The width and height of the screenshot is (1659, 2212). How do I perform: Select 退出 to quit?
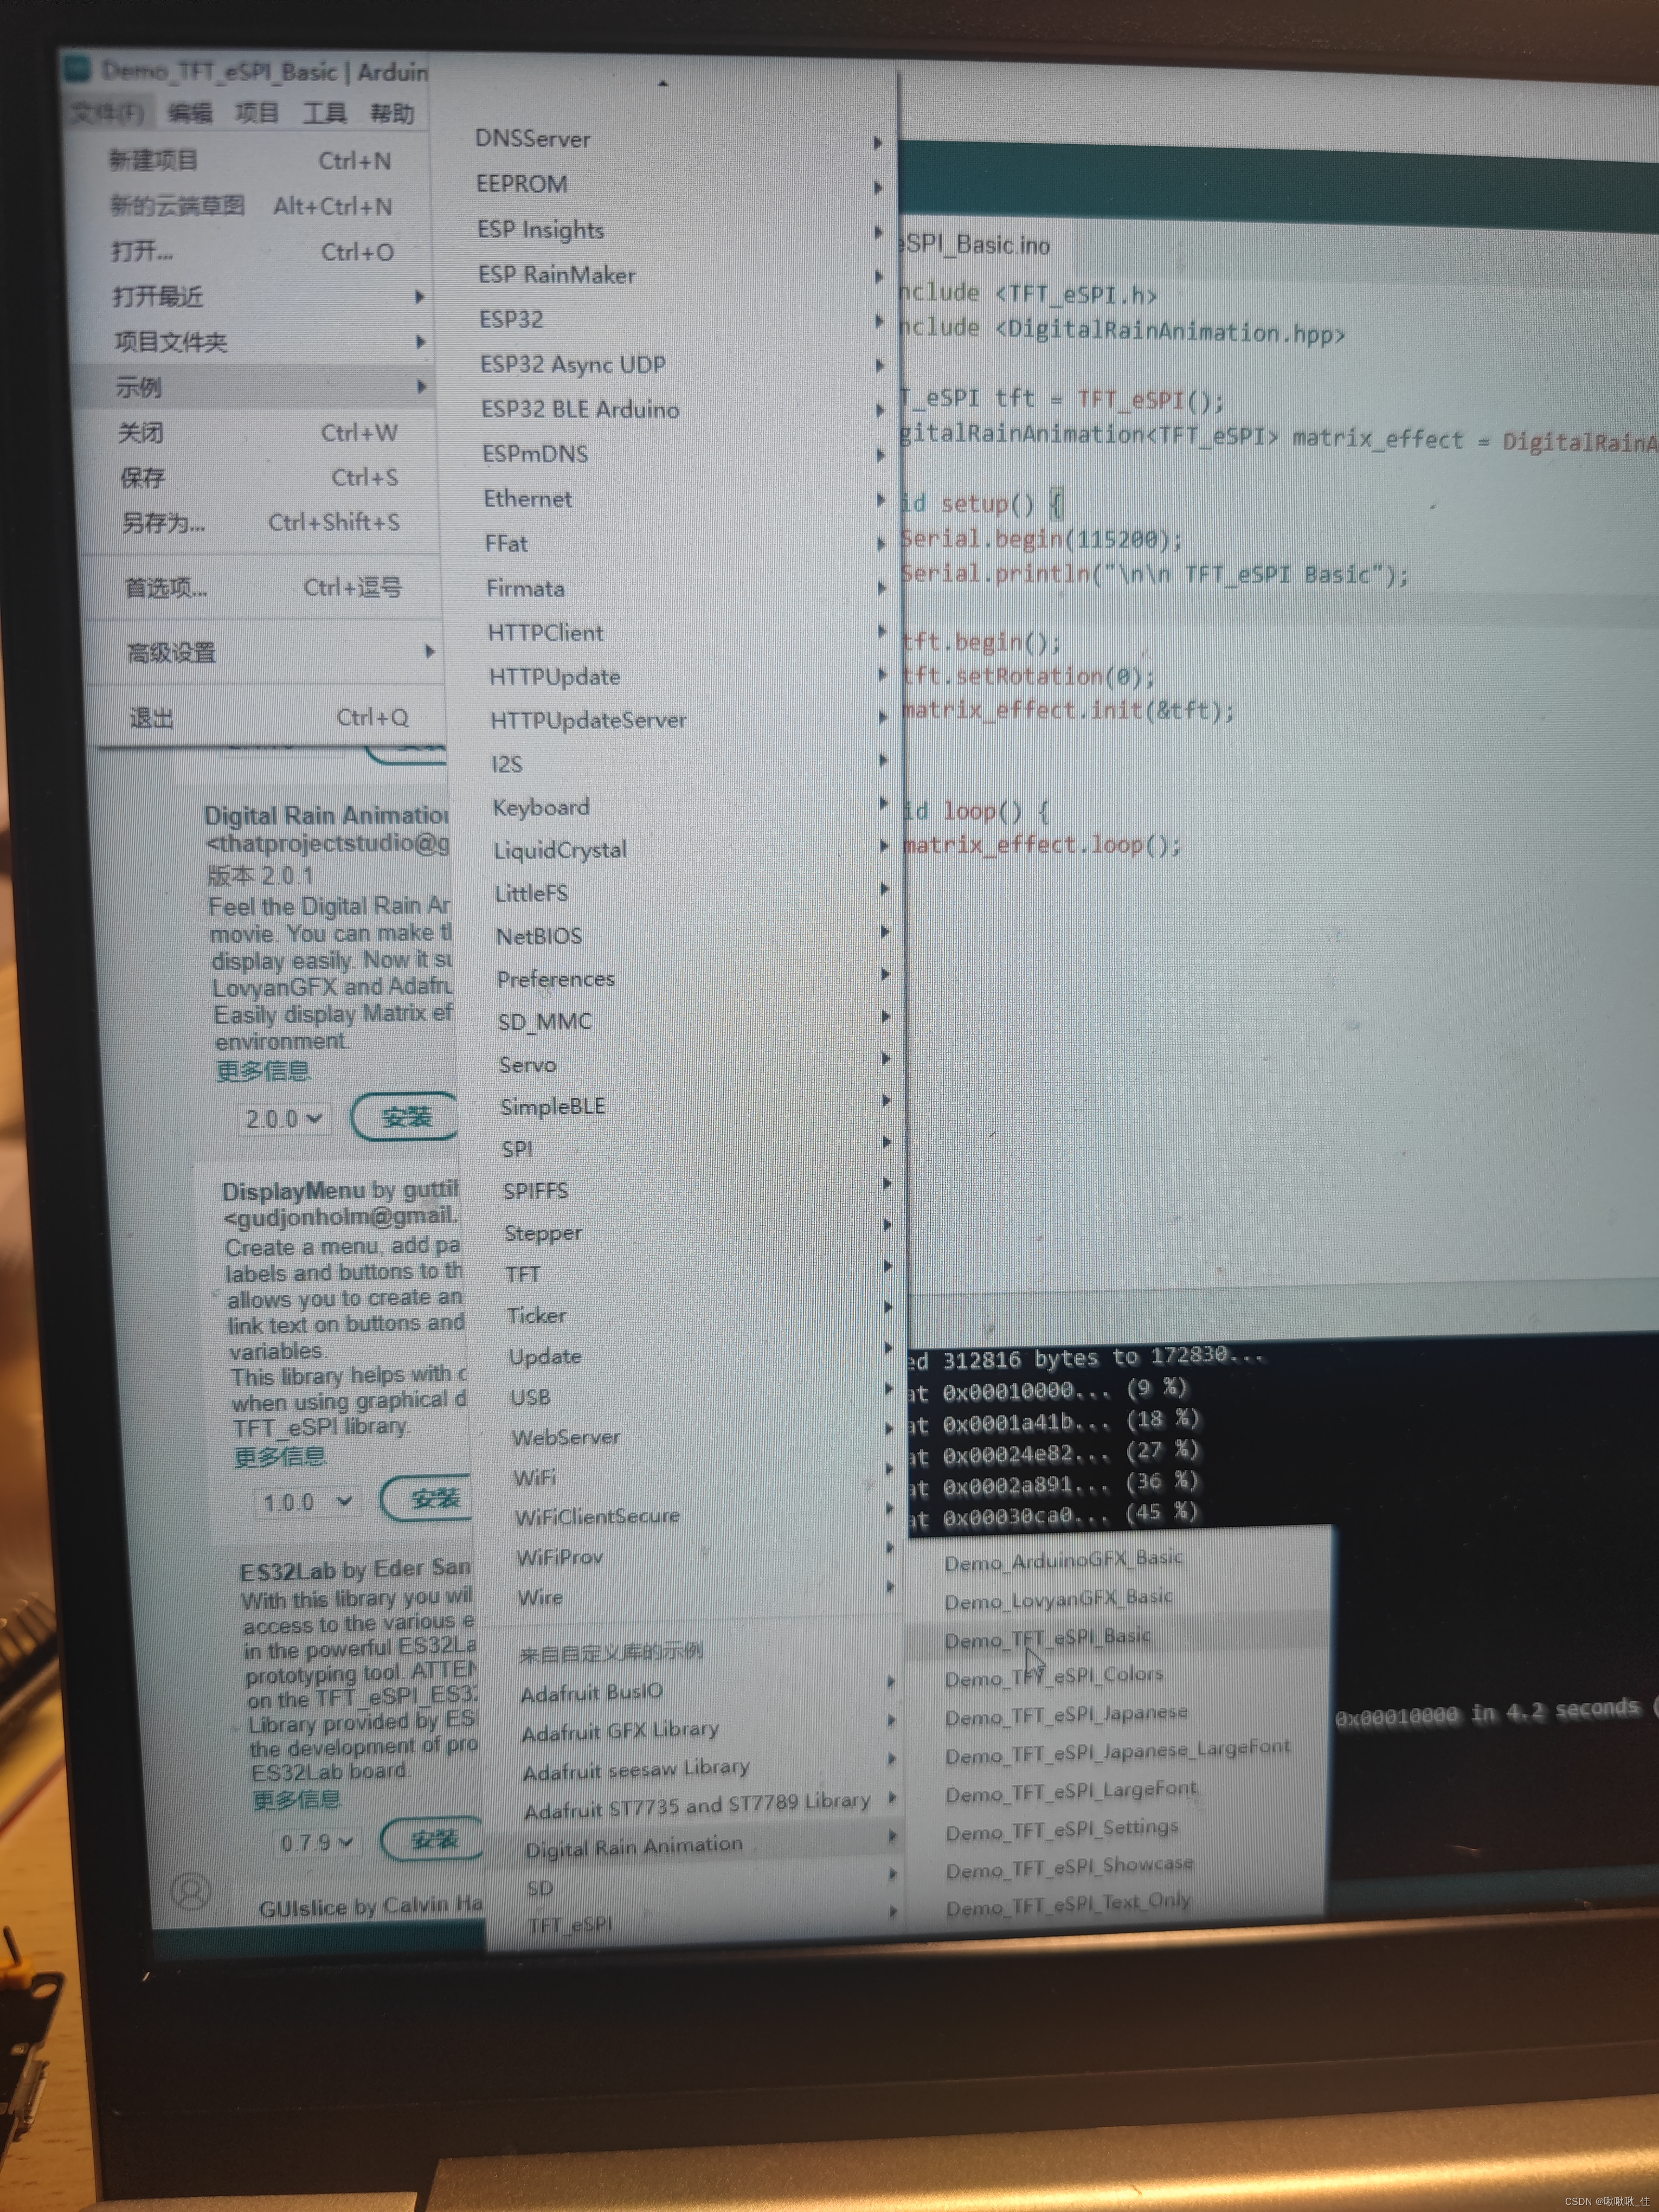[x=270, y=717]
